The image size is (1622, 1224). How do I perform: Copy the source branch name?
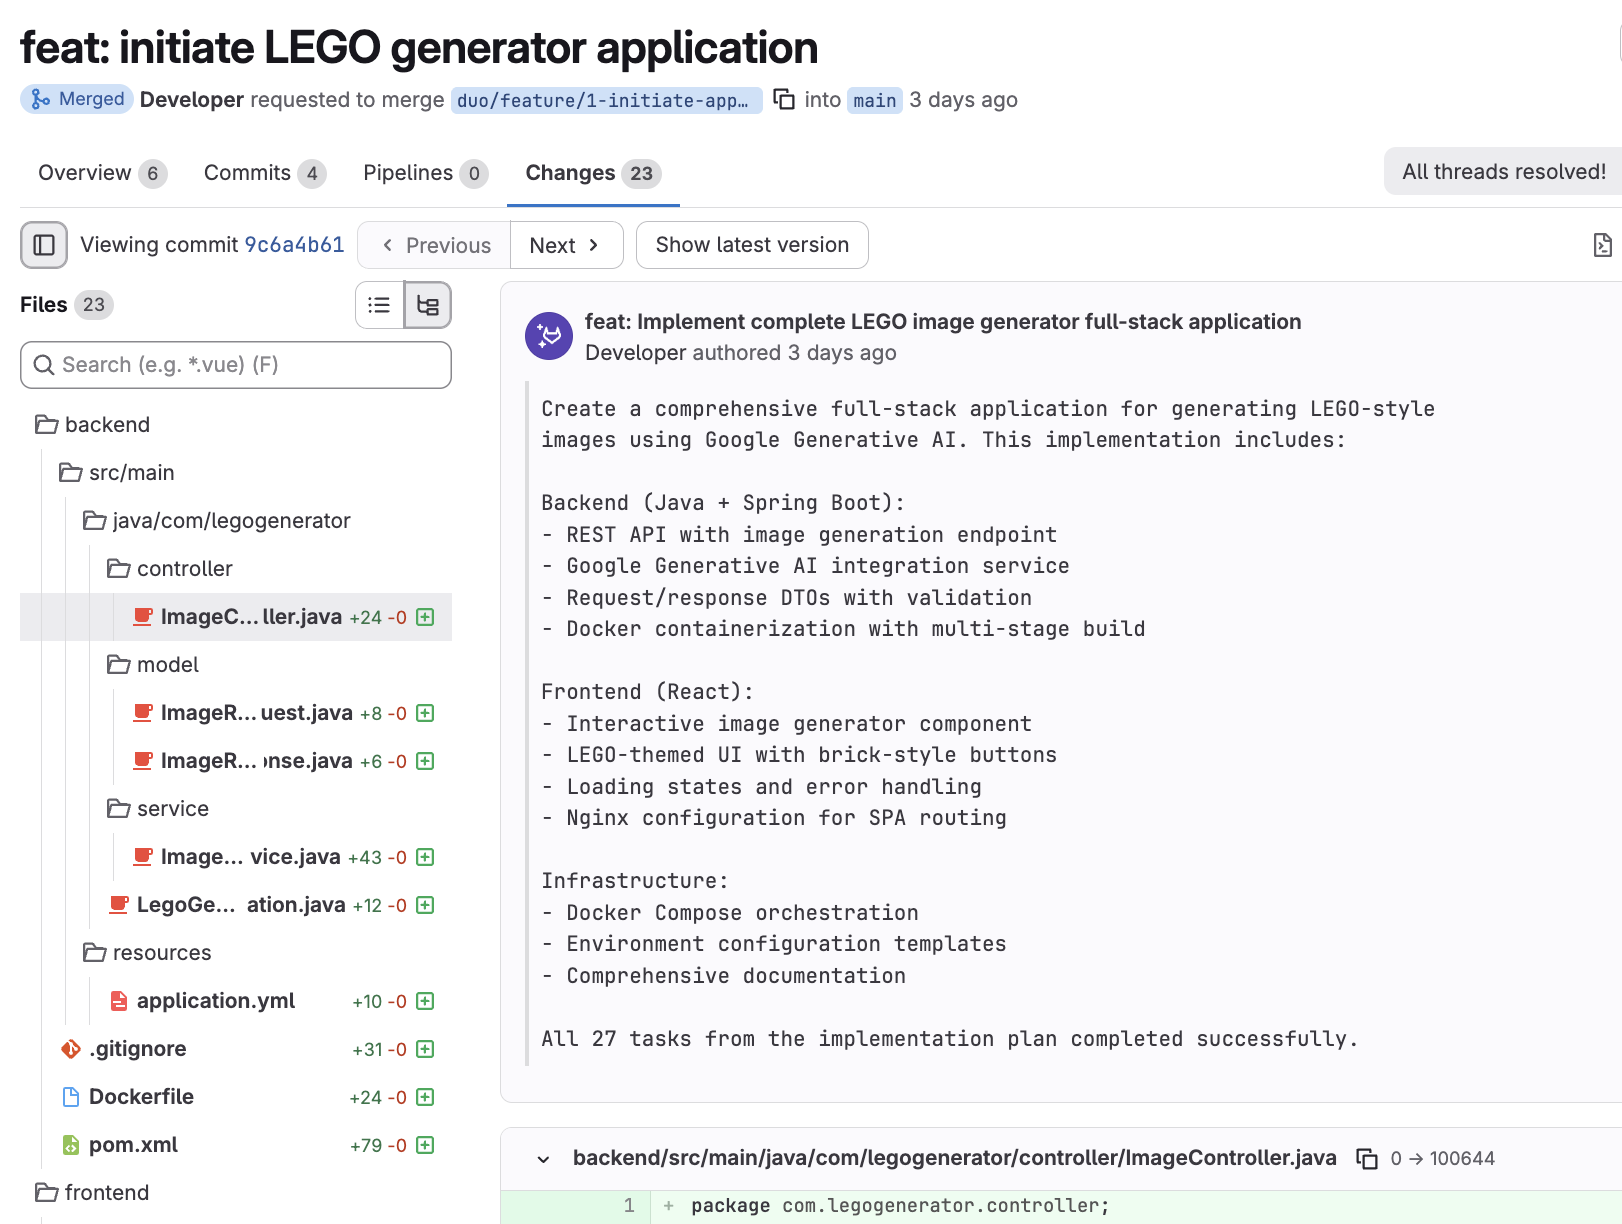[x=785, y=99]
